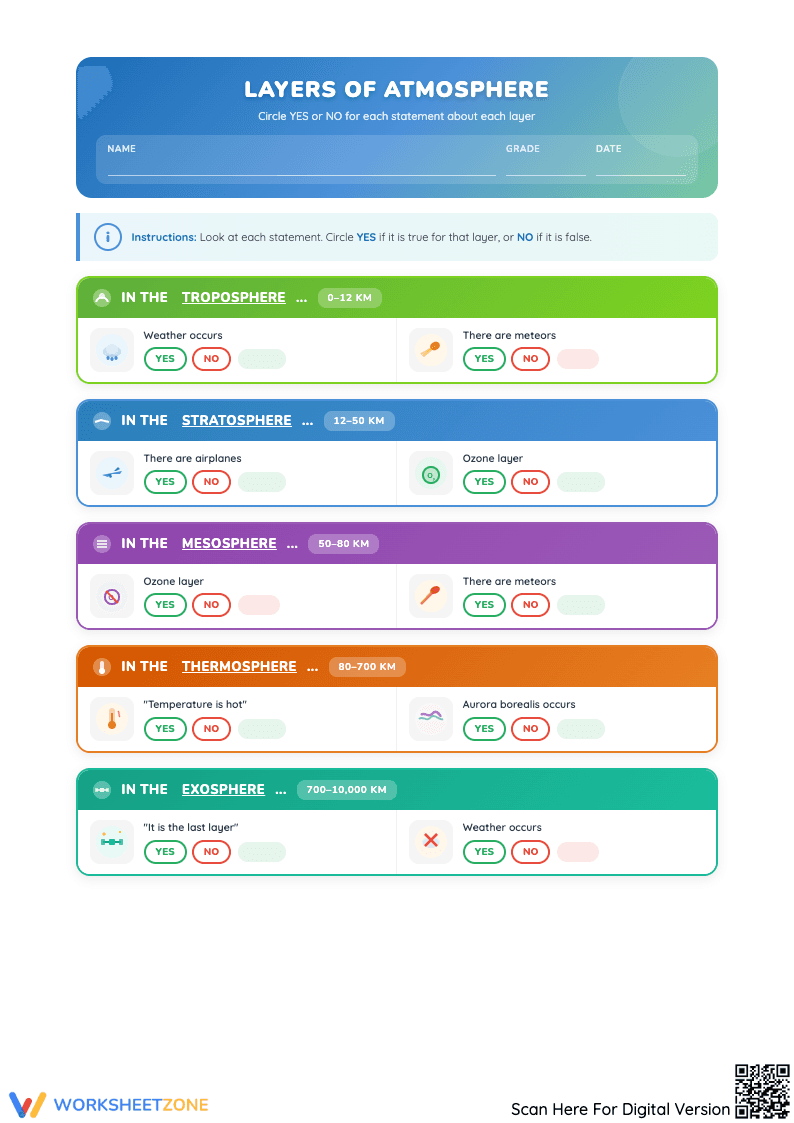Select YES for "Aurora borealis occurs"

click(485, 729)
